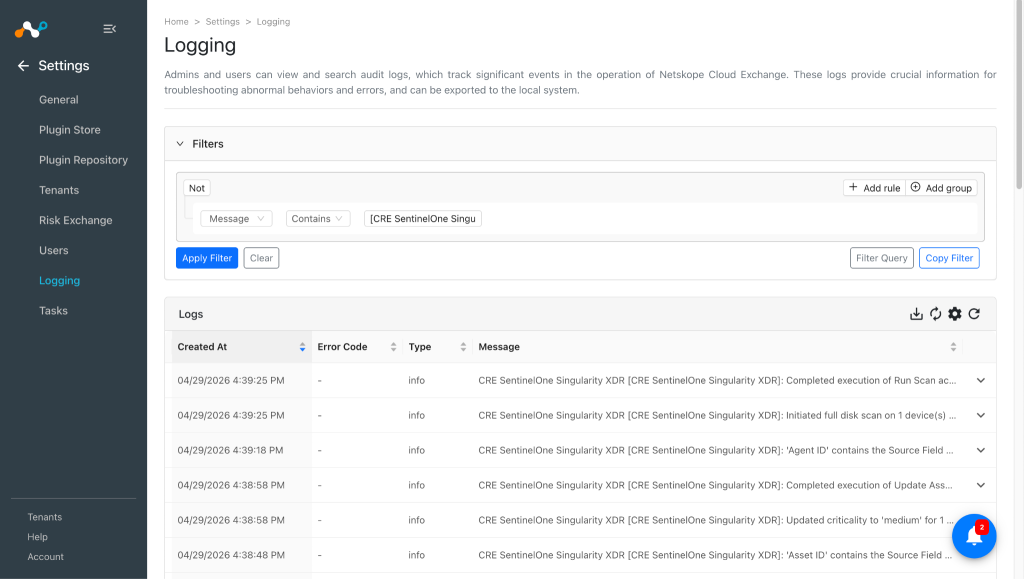Click the Logging breadcrumb text
Image resolution: width=1024 pixels, height=579 pixels.
273,22
